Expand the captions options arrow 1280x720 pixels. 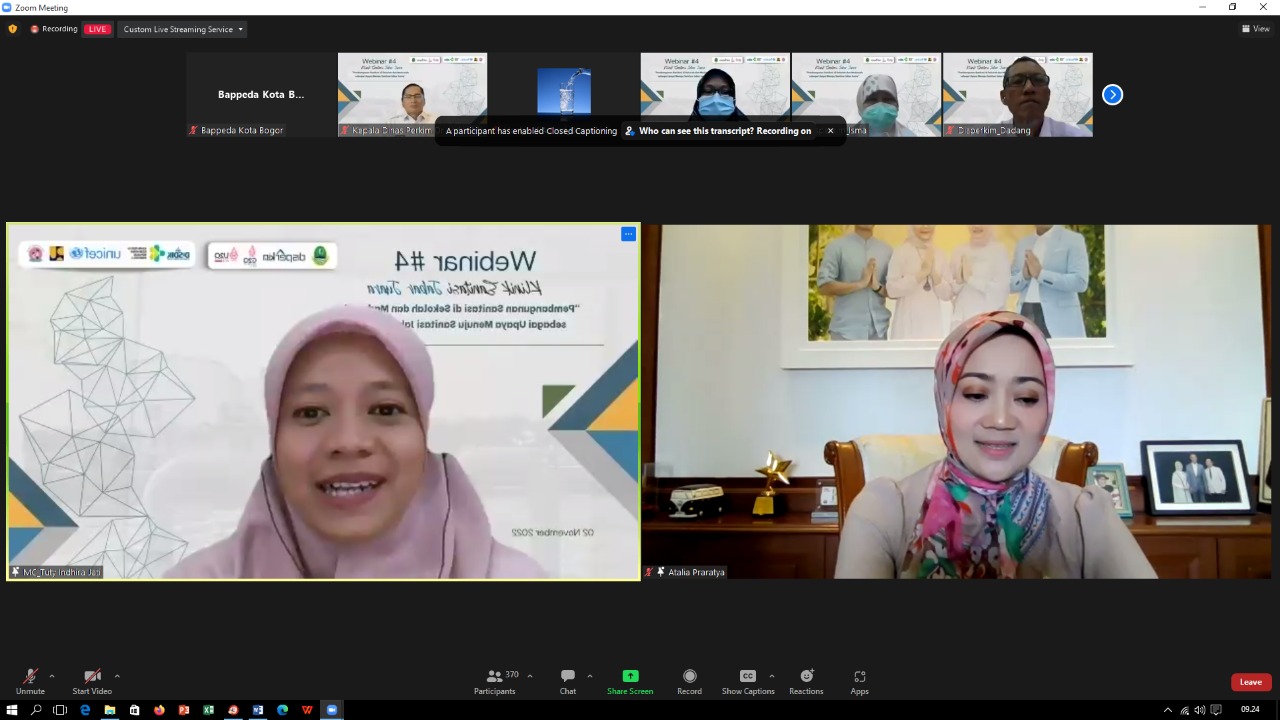click(772, 676)
